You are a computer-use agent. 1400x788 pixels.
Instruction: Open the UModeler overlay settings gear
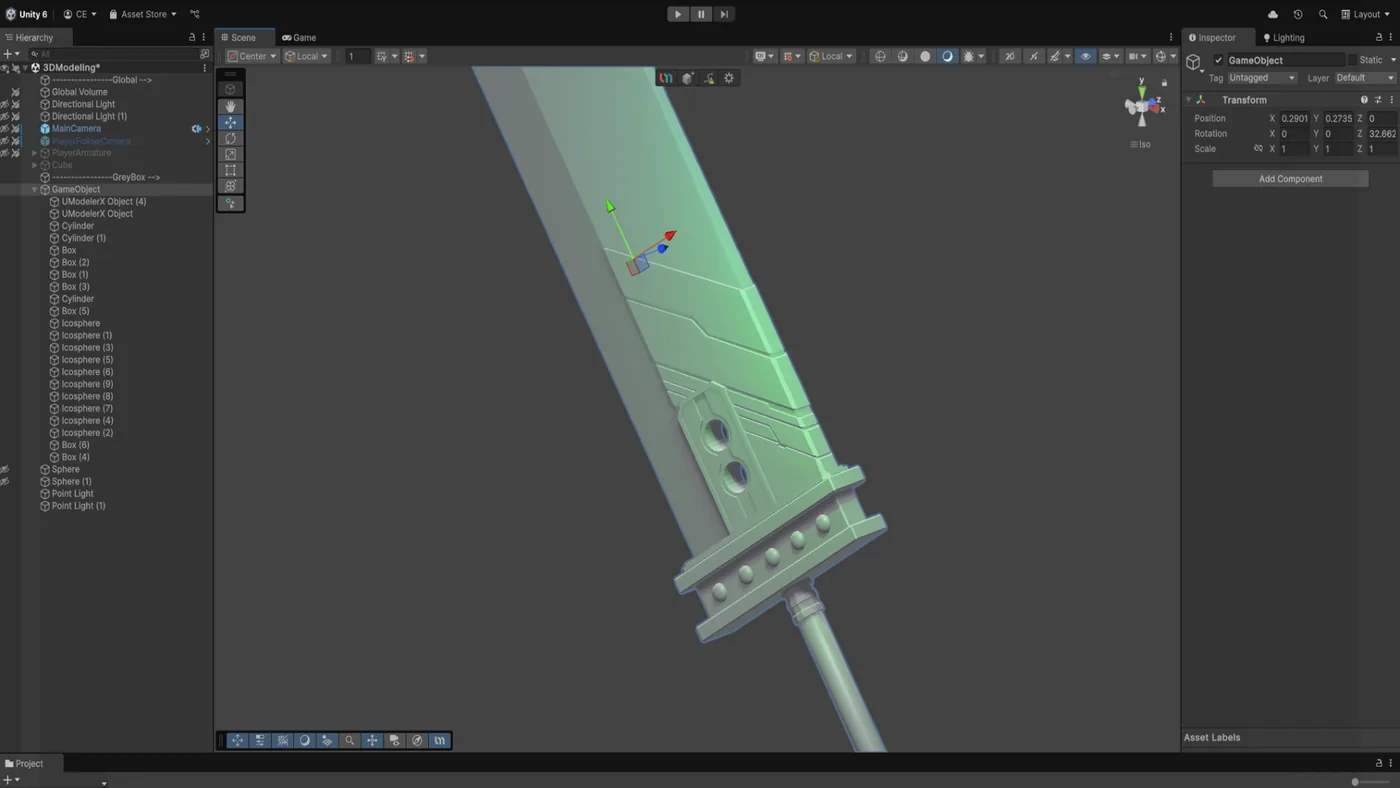(x=729, y=78)
